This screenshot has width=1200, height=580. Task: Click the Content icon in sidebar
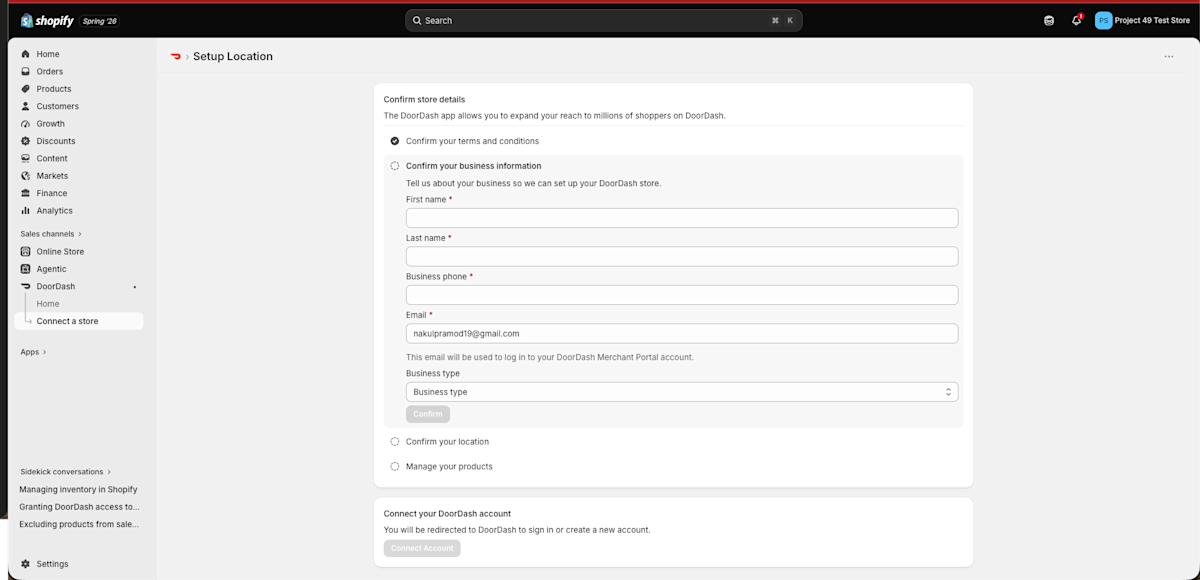(25, 158)
